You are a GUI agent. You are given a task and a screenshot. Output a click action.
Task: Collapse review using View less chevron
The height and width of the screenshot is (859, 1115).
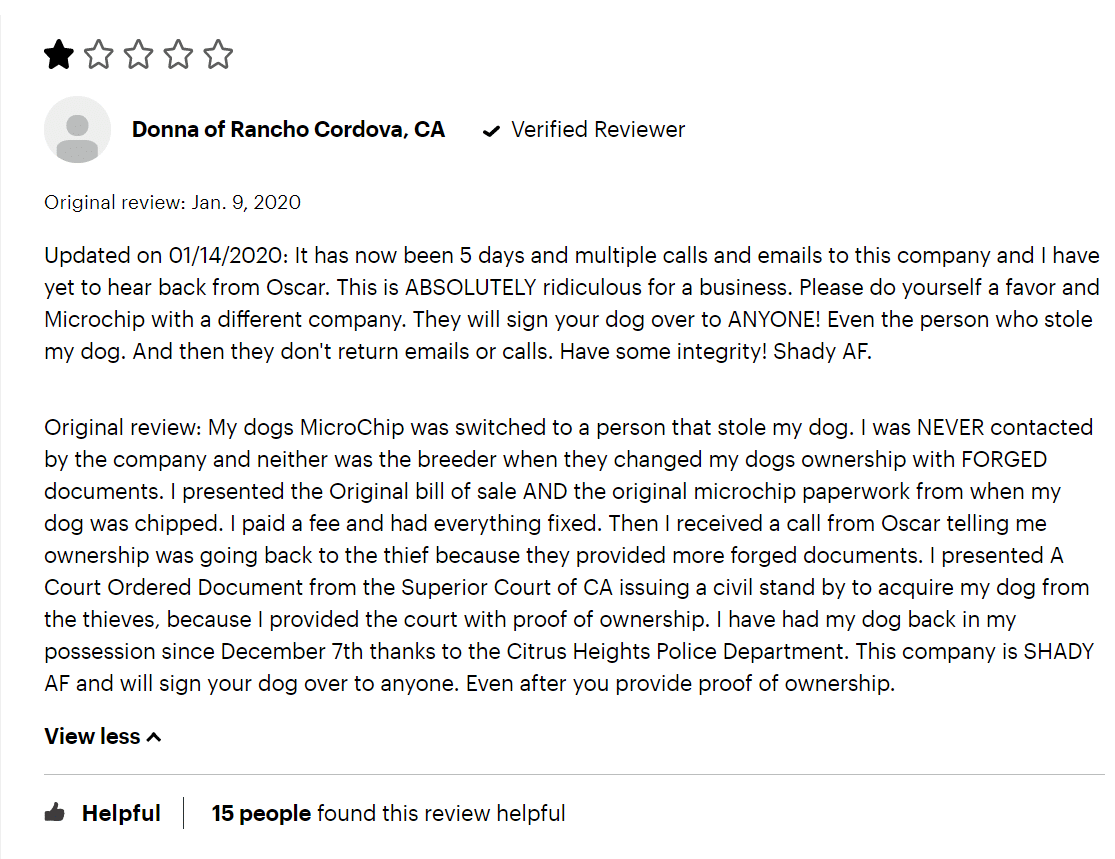(154, 737)
